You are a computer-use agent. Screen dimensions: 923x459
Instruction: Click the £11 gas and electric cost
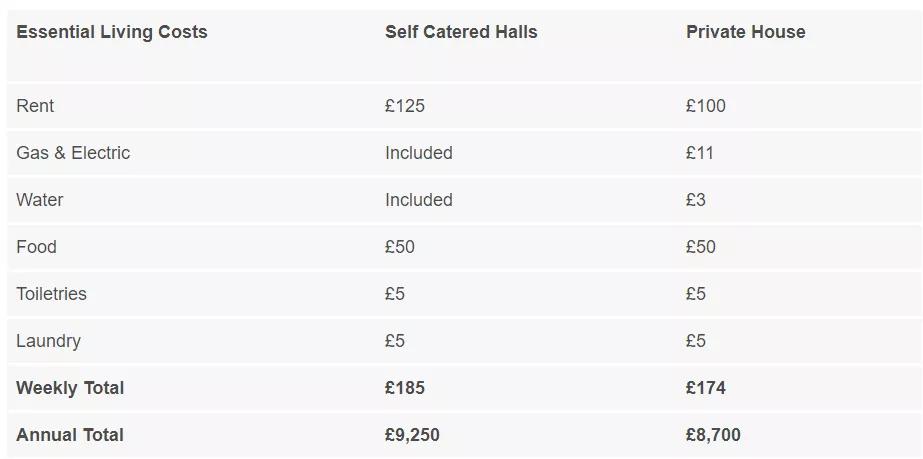pyautogui.click(x=699, y=153)
